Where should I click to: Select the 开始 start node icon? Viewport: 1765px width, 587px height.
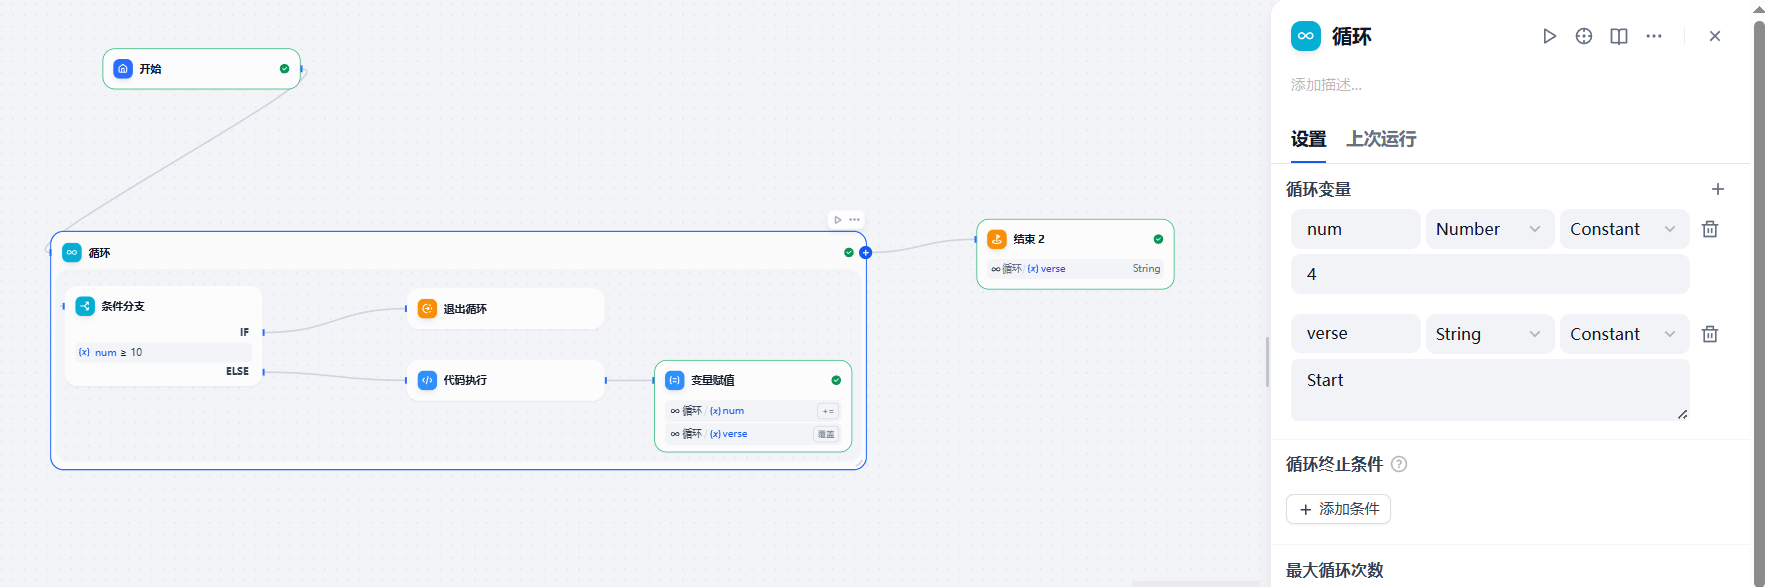pos(123,69)
